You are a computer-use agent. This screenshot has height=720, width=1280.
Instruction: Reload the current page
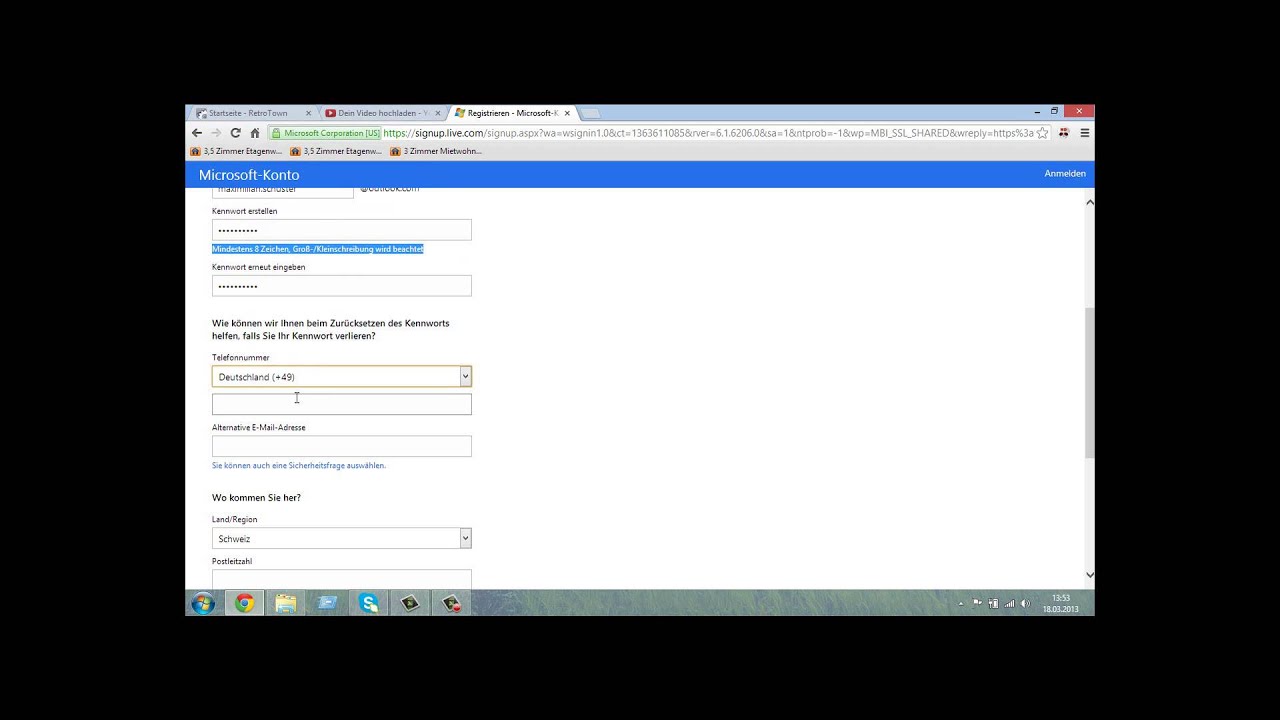[x=235, y=133]
